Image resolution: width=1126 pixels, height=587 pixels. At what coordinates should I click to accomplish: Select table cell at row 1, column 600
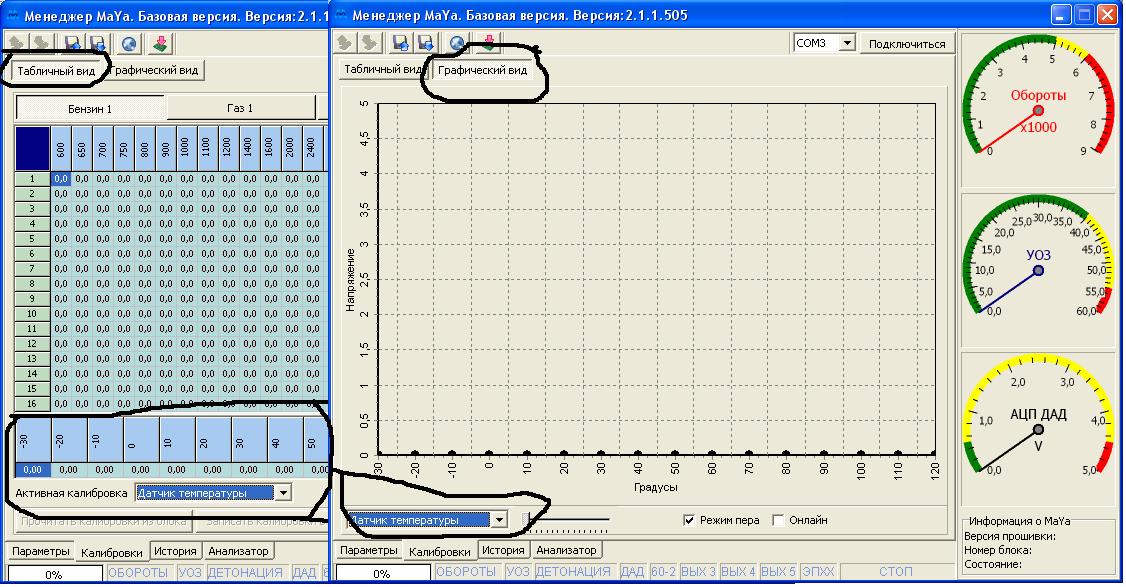click(61, 178)
